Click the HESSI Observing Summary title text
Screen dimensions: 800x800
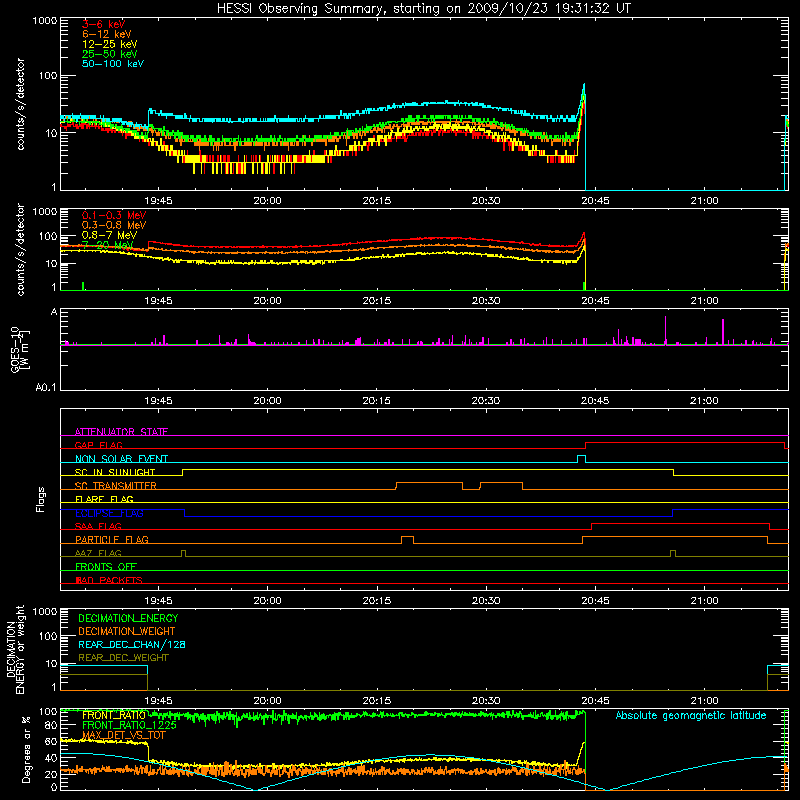[x=423, y=9]
